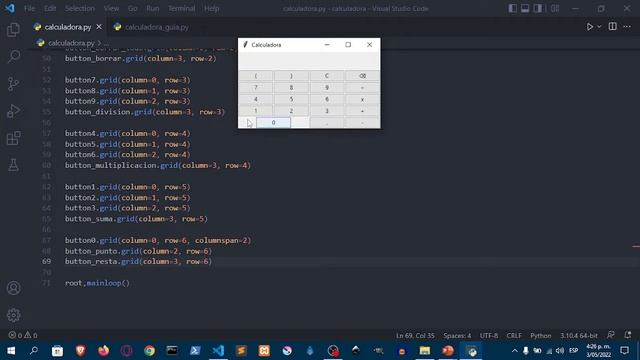Open the Edit menu
This screenshot has height=360, width=640.
click(50, 8)
